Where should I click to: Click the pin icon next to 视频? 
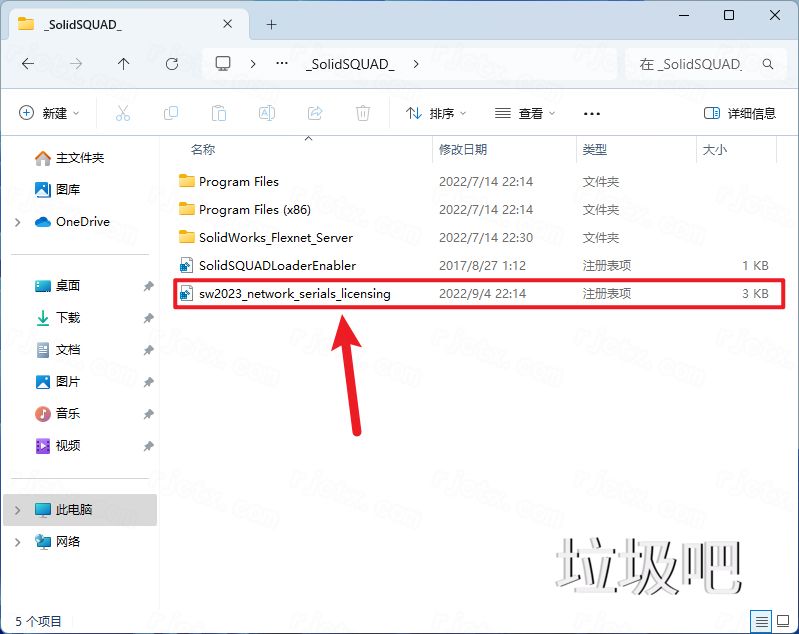[148, 446]
